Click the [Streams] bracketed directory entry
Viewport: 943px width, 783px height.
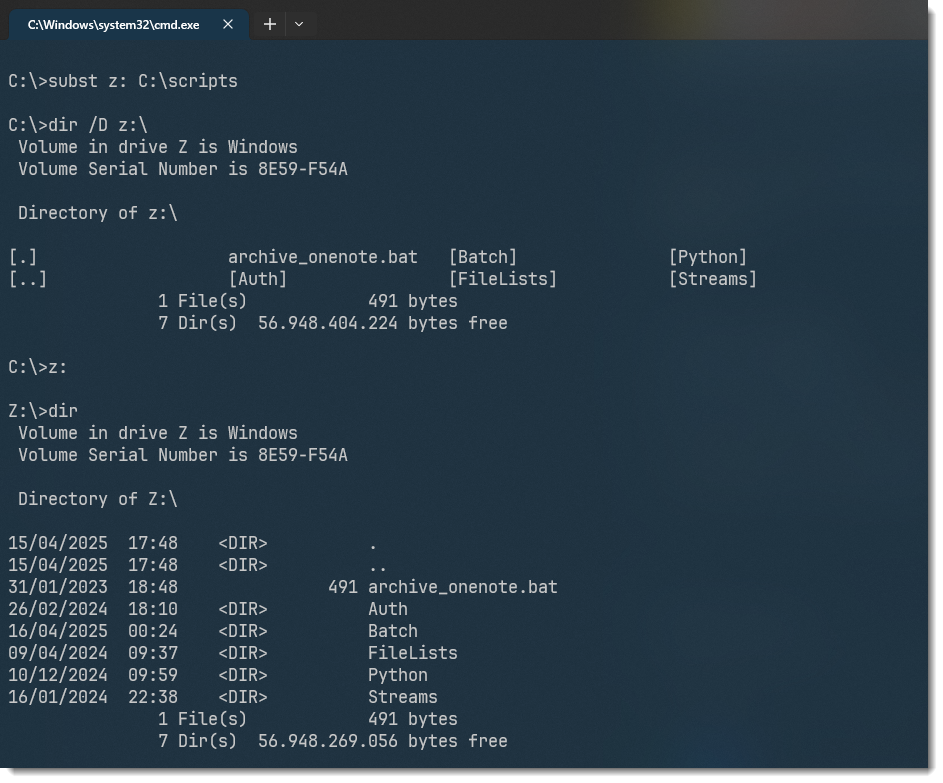point(712,279)
